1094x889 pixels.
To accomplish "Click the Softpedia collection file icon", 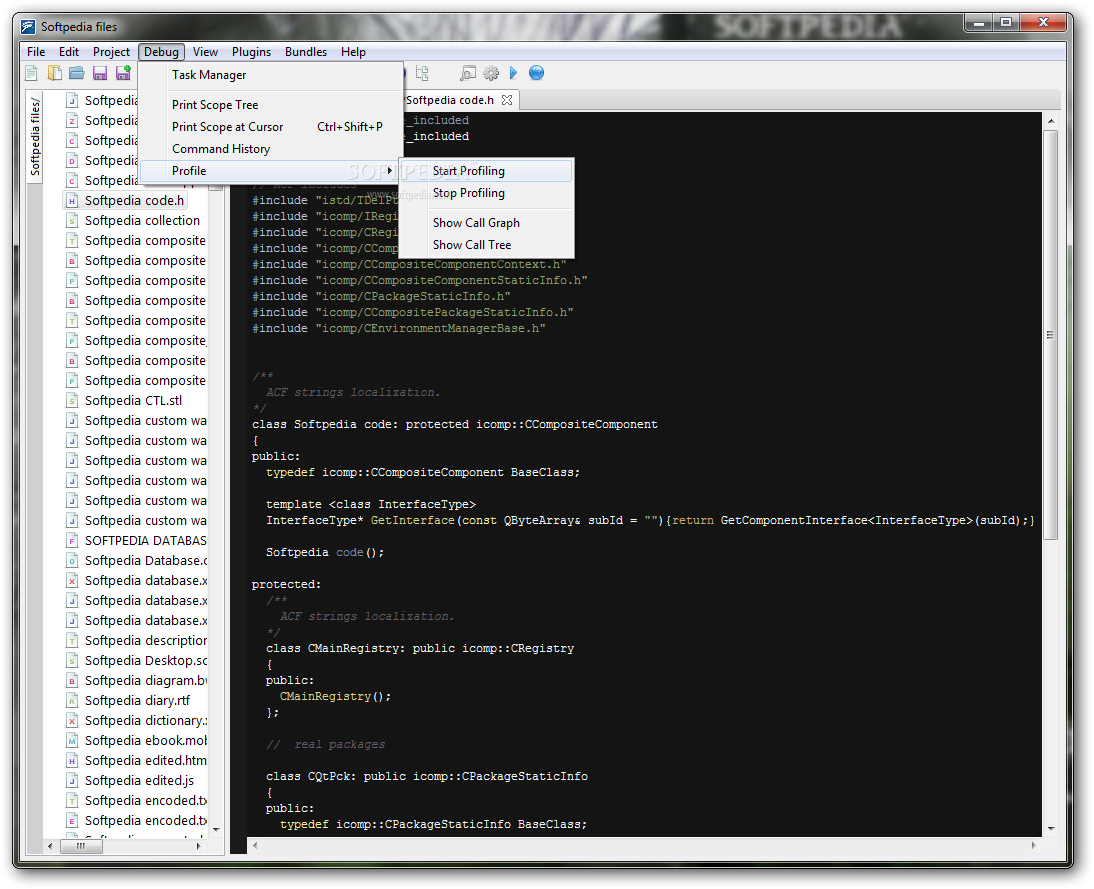I will [72, 221].
